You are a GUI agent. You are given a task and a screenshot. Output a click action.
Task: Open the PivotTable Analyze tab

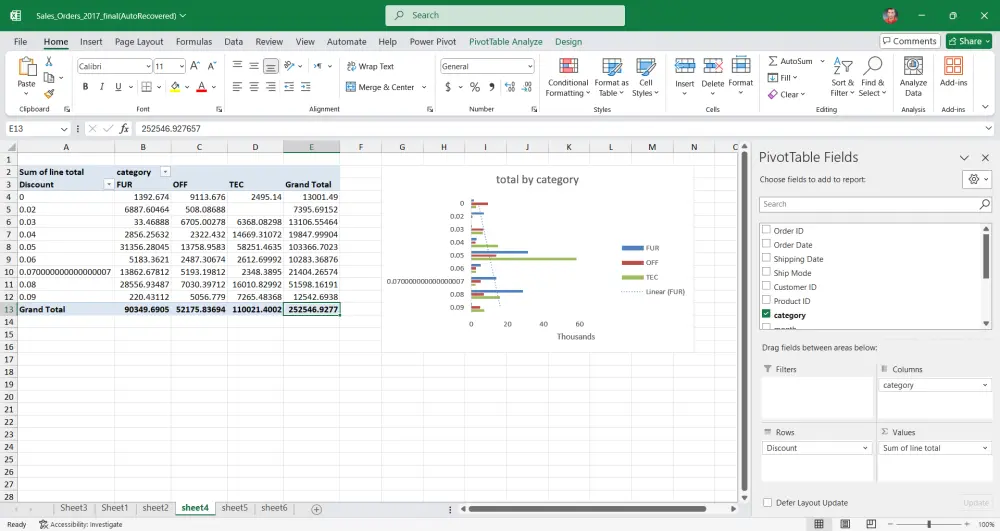point(506,41)
